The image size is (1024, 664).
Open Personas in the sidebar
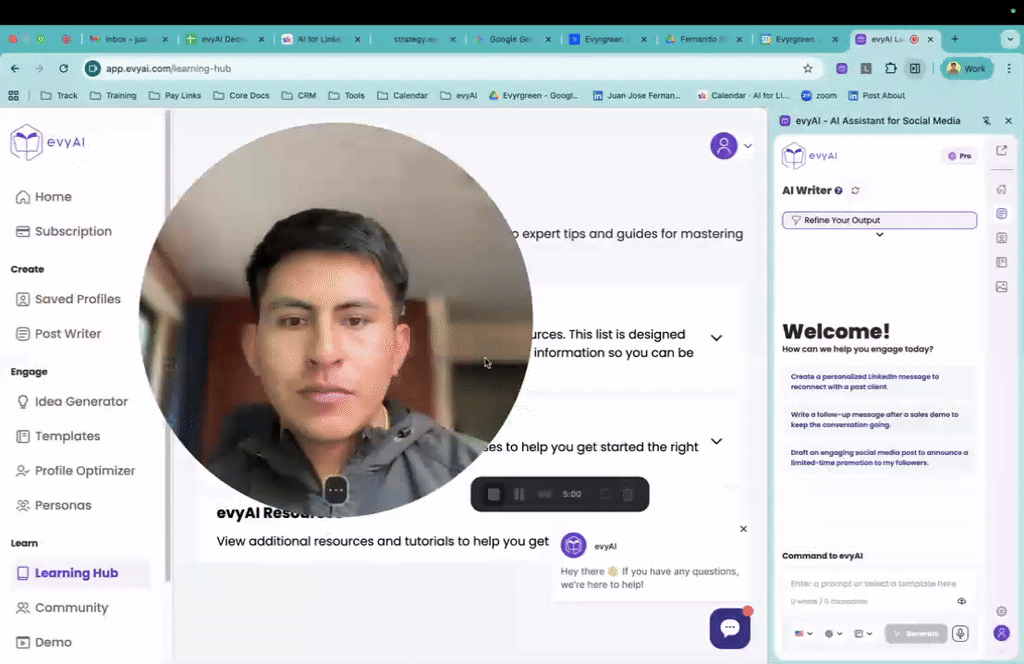(54, 505)
